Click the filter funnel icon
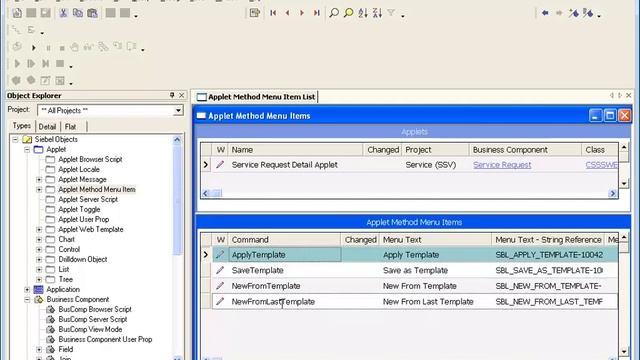The height and width of the screenshot is (360, 640). tap(391, 13)
